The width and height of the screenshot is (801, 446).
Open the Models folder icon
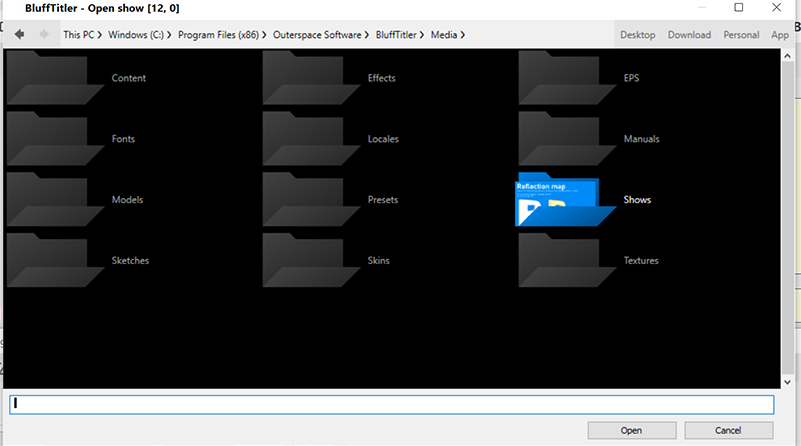click(55, 199)
